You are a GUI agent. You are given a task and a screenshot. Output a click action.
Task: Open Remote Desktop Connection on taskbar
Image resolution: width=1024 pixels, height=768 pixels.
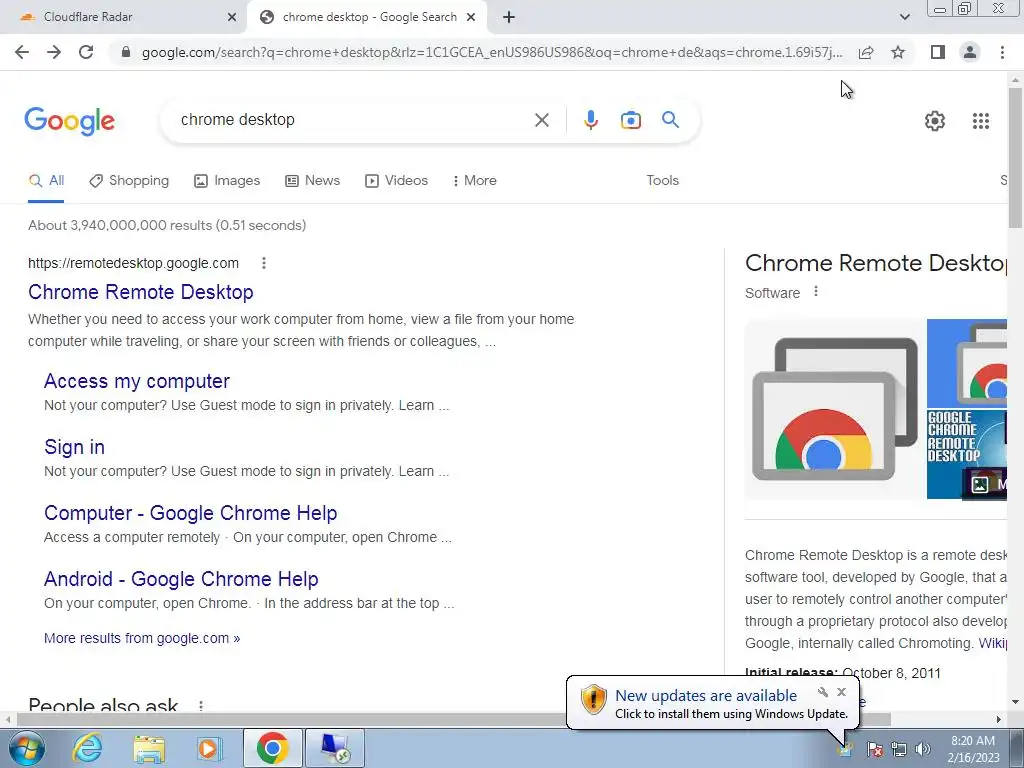[x=334, y=748]
